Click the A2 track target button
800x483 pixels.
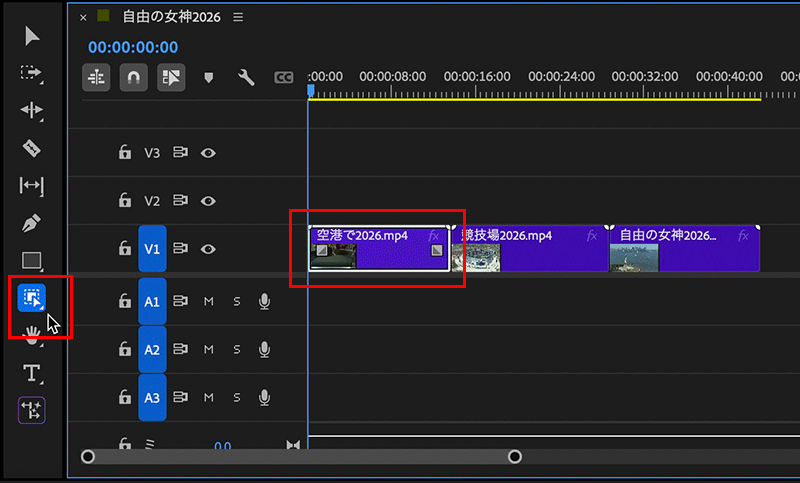pyautogui.click(x=152, y=349)
